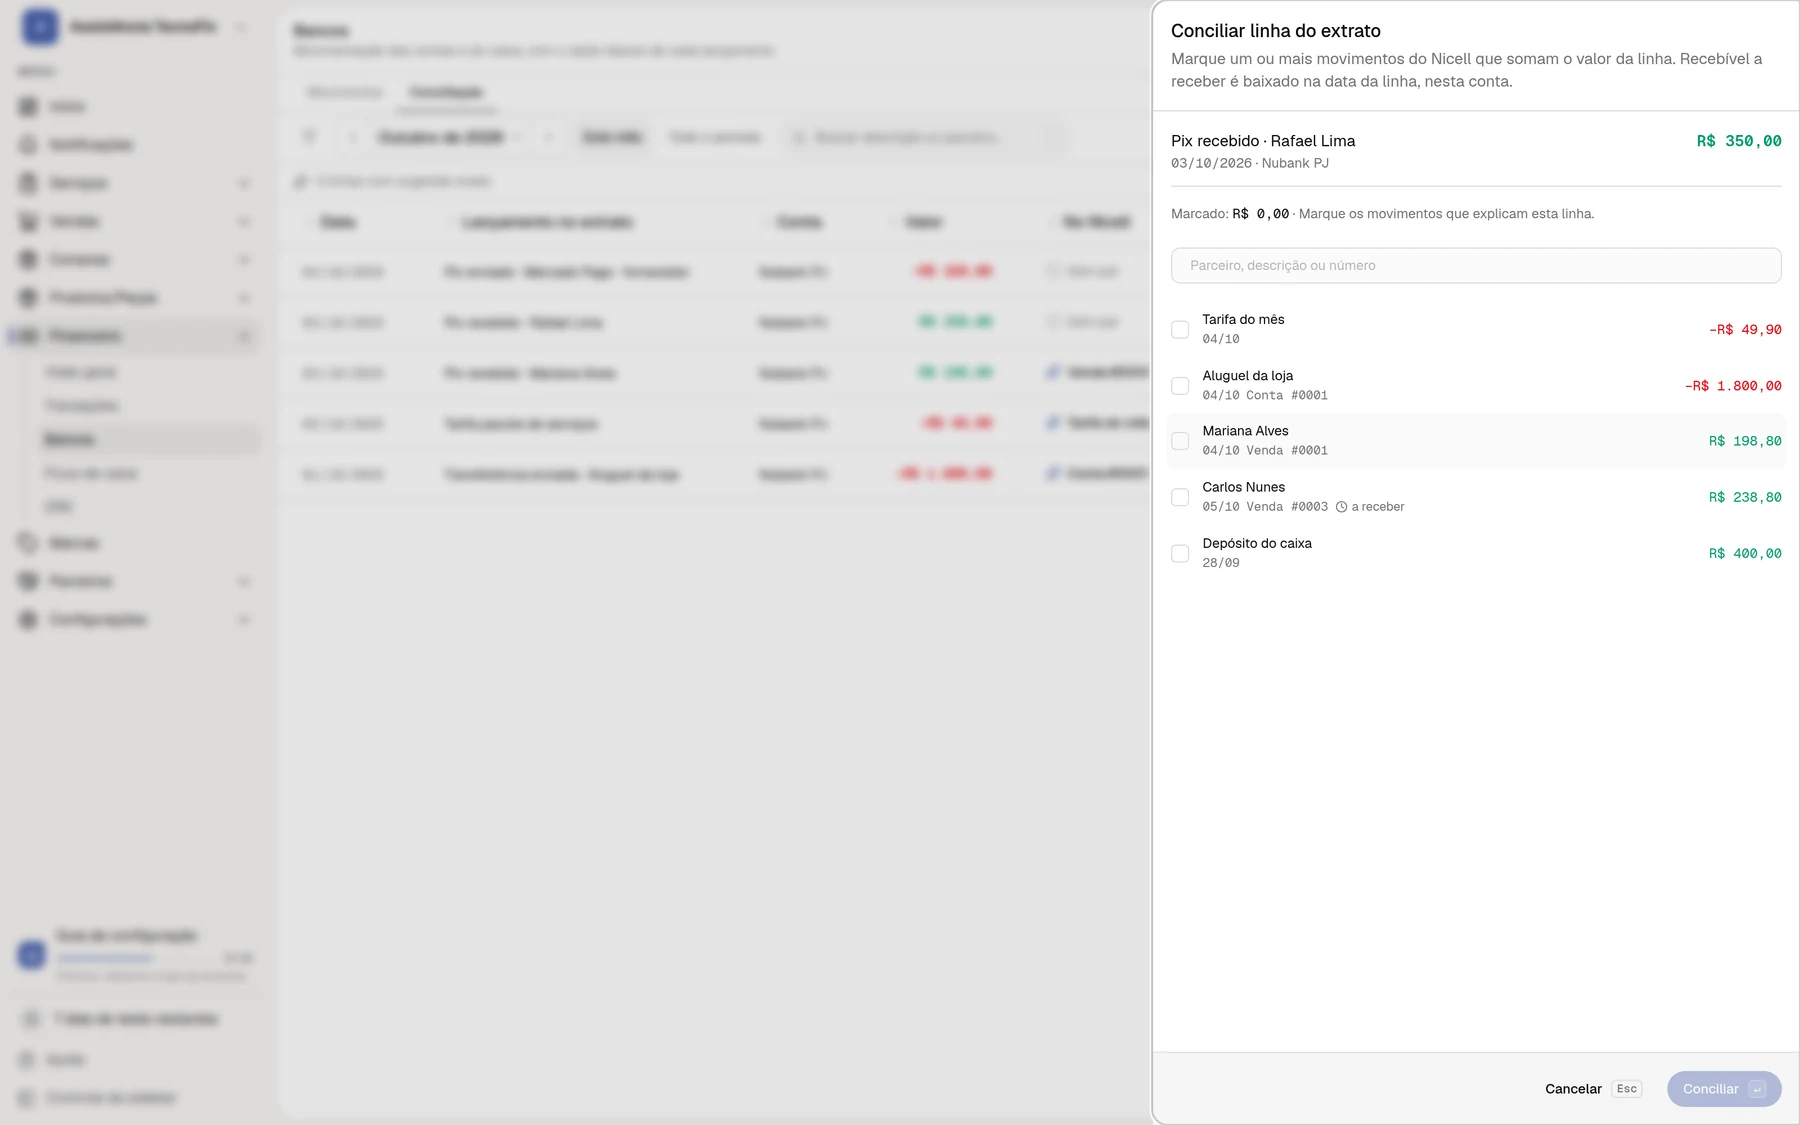Click the R$ 350,00 line amount
Image resolution: width=1800 pixels, height=1125 pixels.
[1739, 141]
